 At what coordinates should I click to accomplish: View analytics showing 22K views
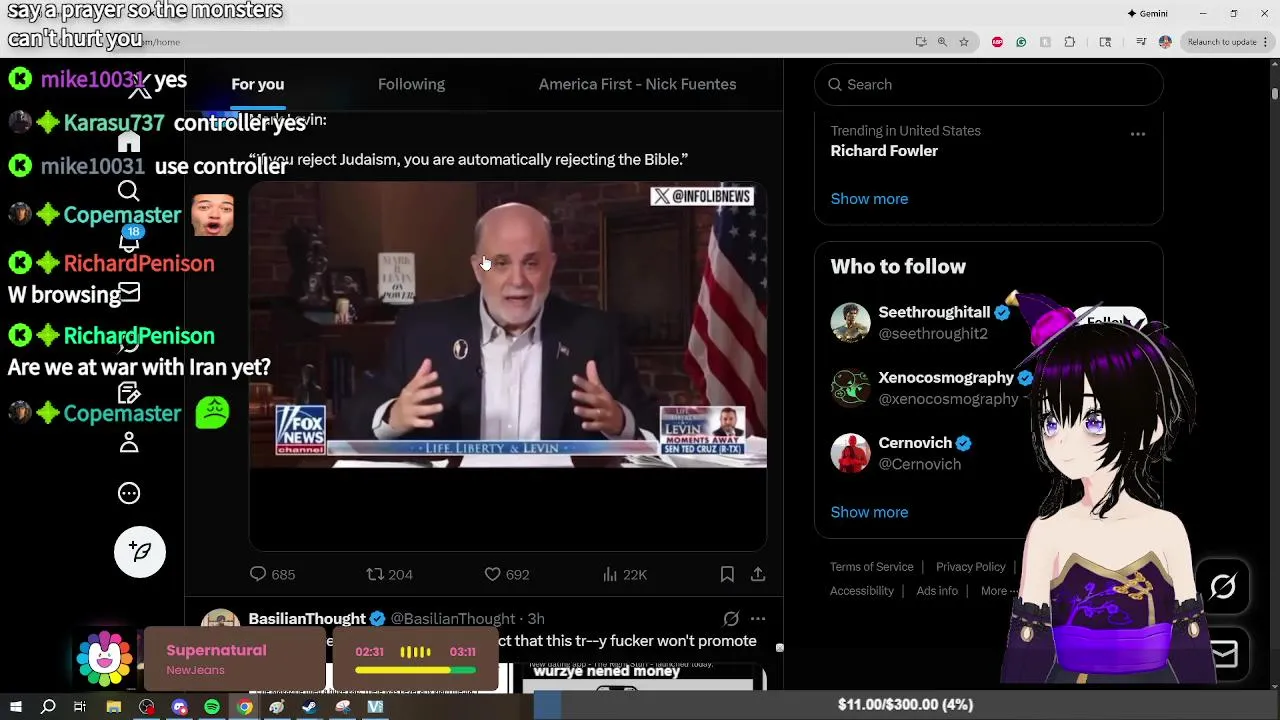(625, 574)
